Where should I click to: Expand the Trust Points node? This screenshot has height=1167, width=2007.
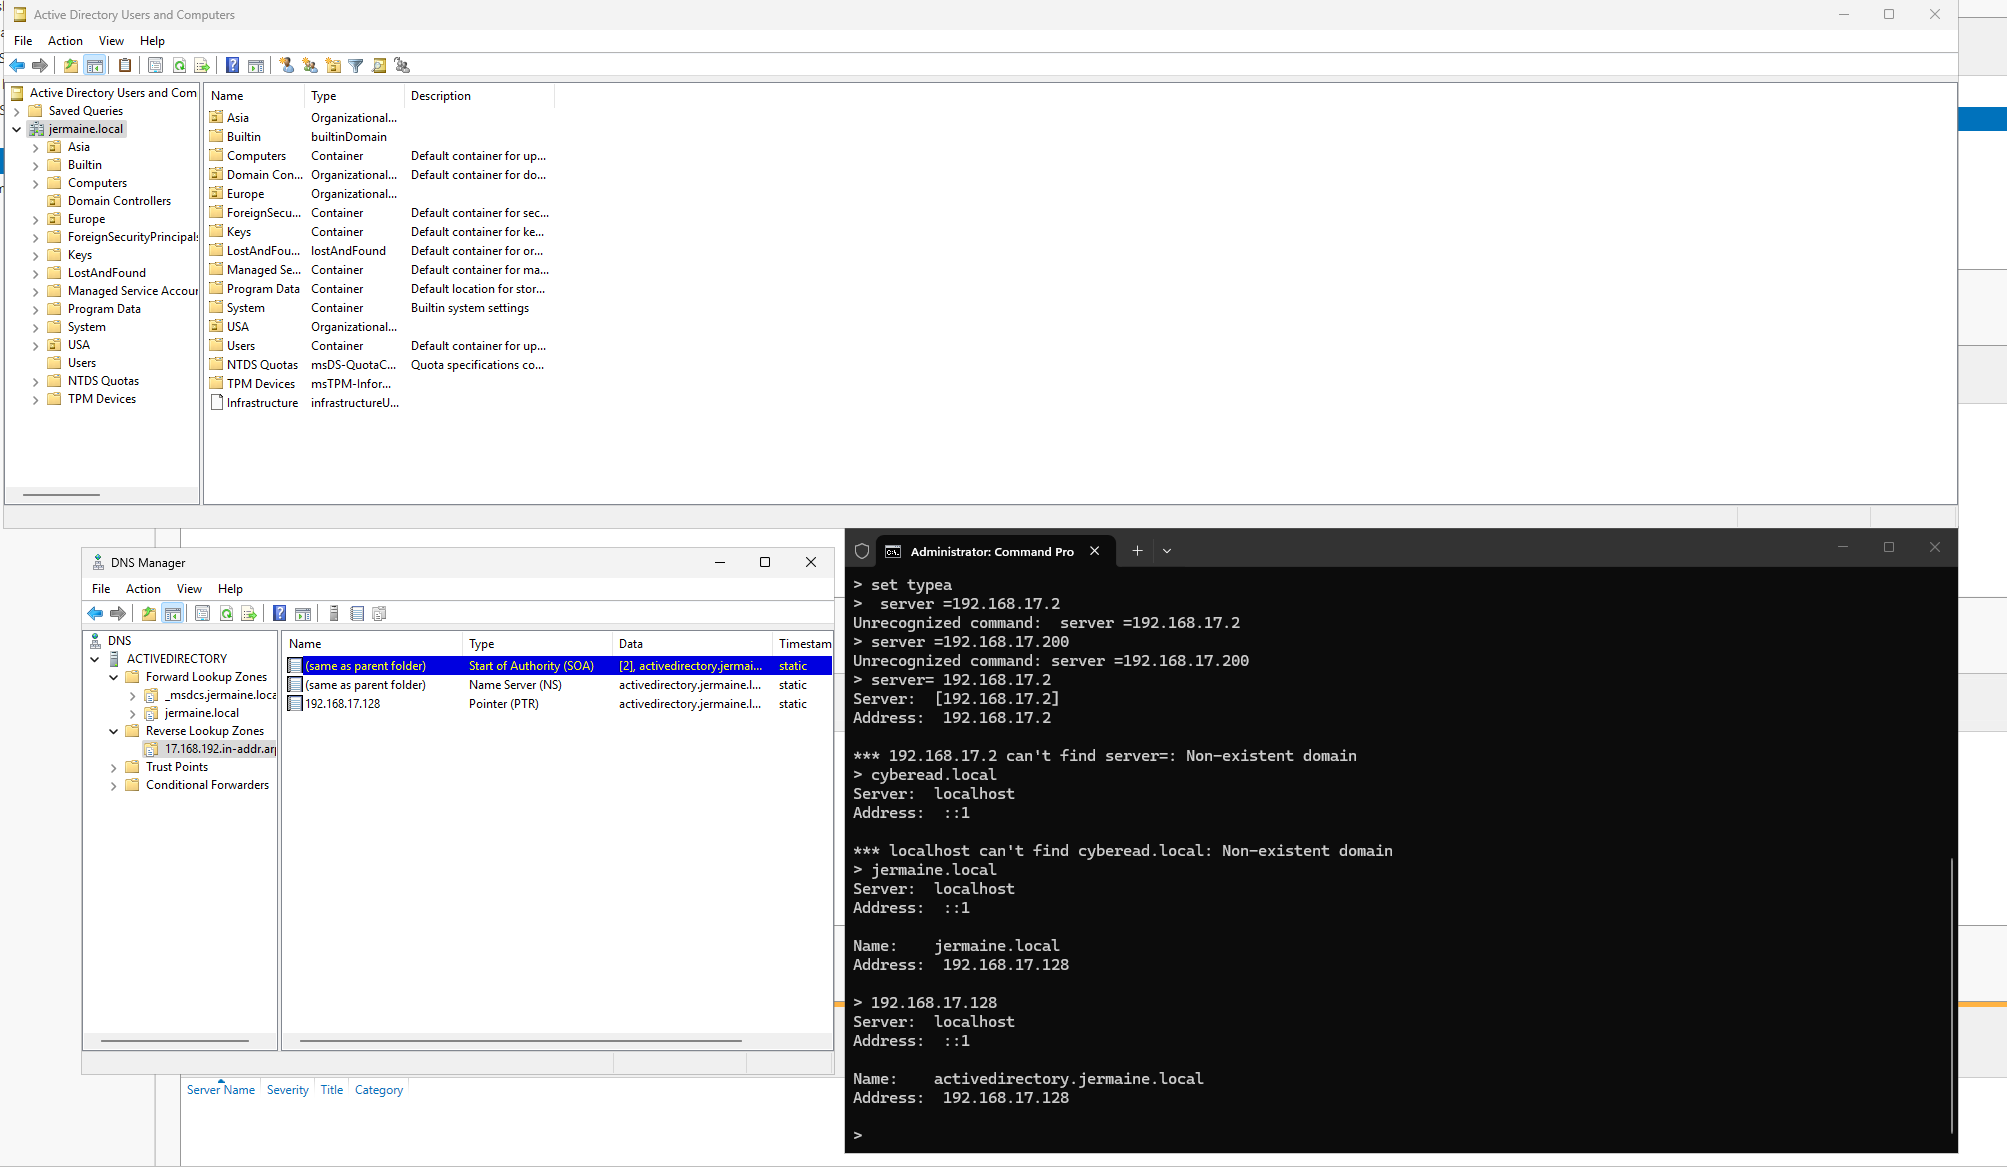point(114,768)
